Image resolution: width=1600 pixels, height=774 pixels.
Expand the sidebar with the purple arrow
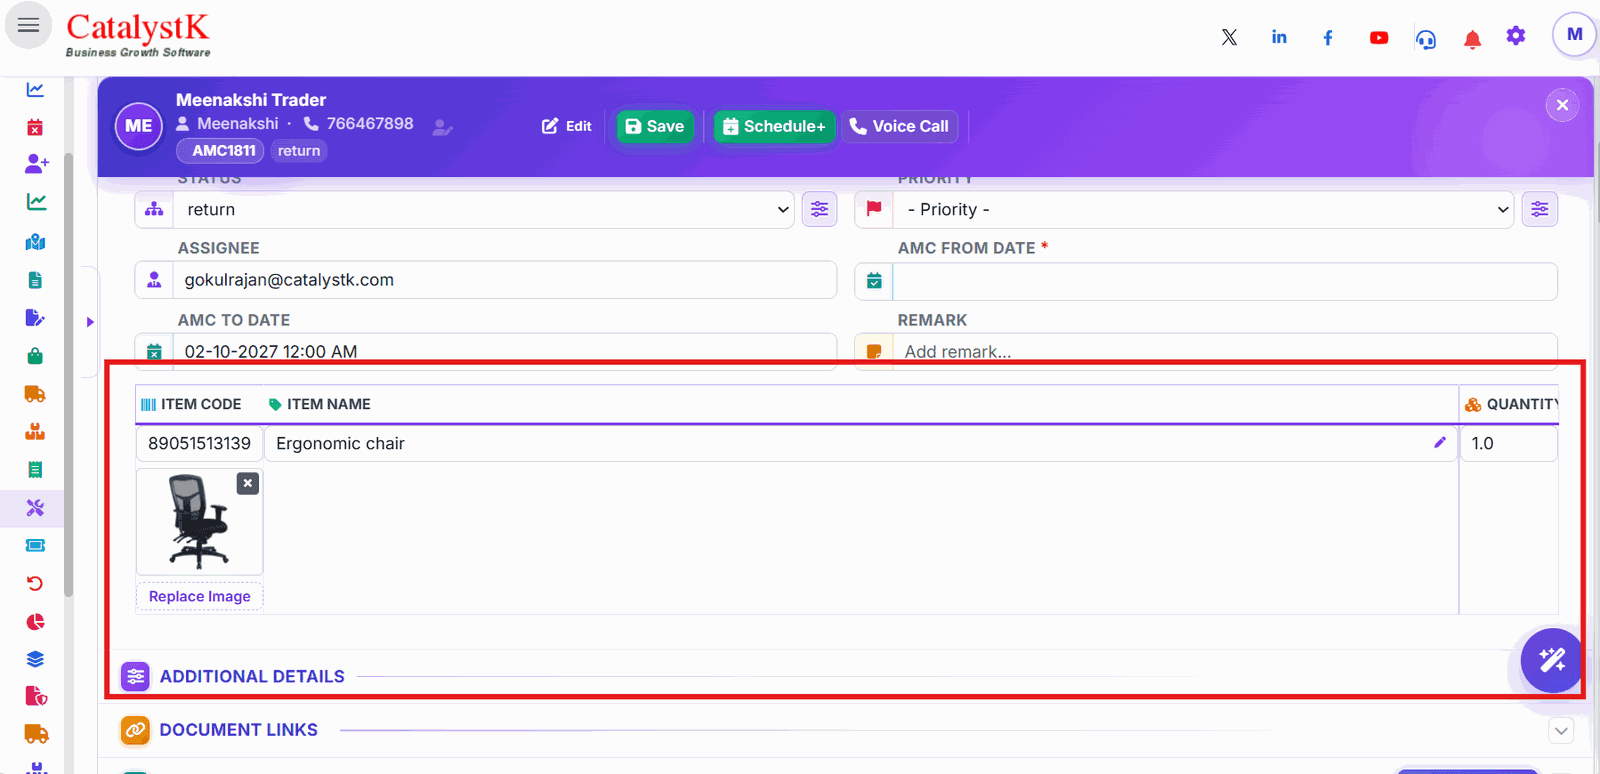[90, 322]
